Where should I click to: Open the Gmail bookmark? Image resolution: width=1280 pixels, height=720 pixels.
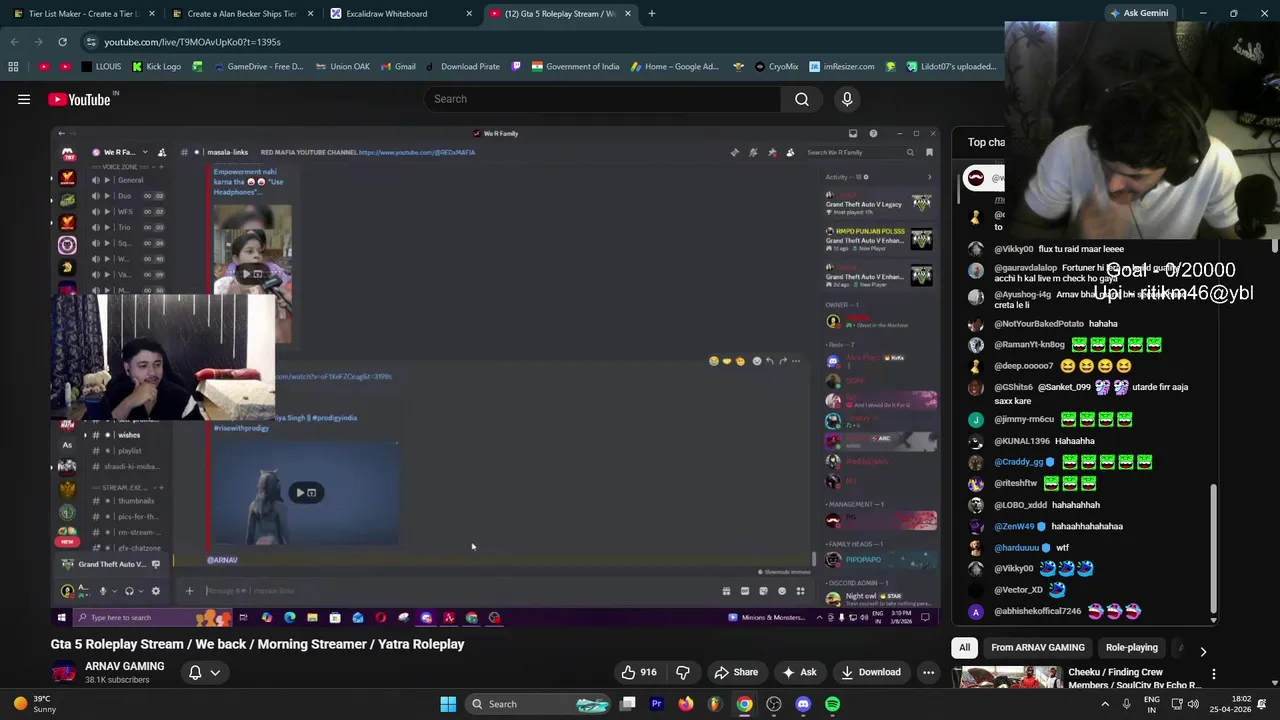[397, 67]
